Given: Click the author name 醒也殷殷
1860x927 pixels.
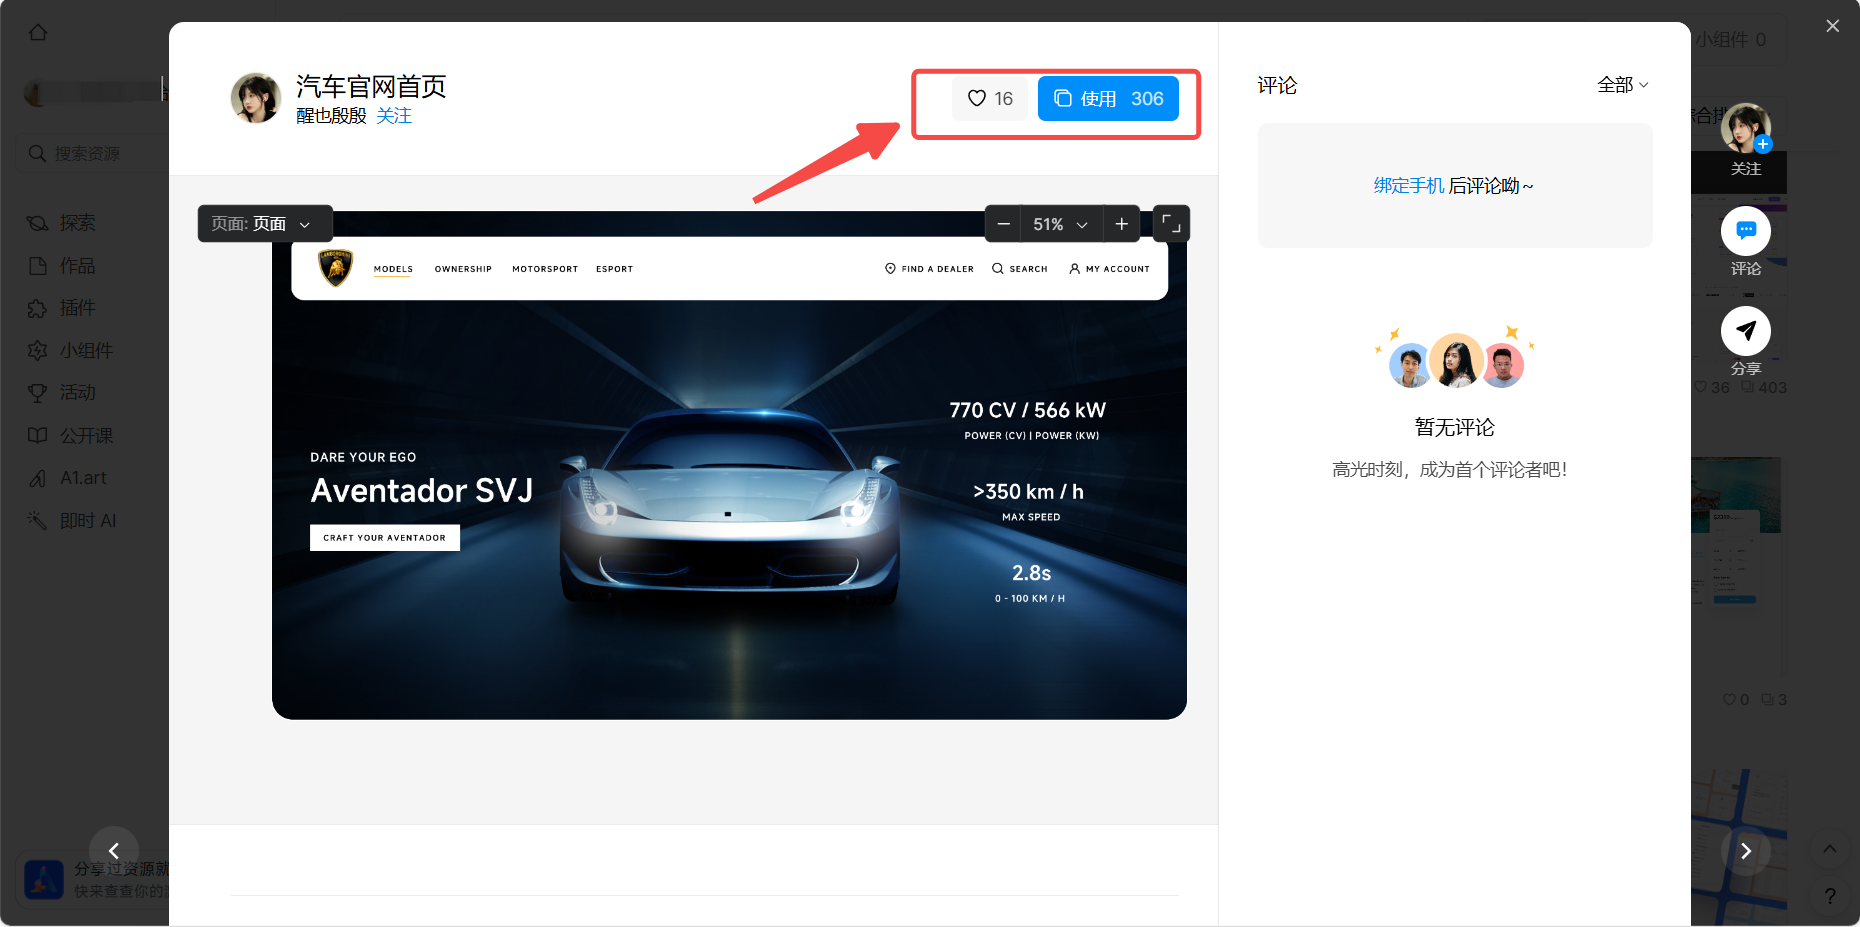Looking at the screenshot, I should [x=331, y=116].
